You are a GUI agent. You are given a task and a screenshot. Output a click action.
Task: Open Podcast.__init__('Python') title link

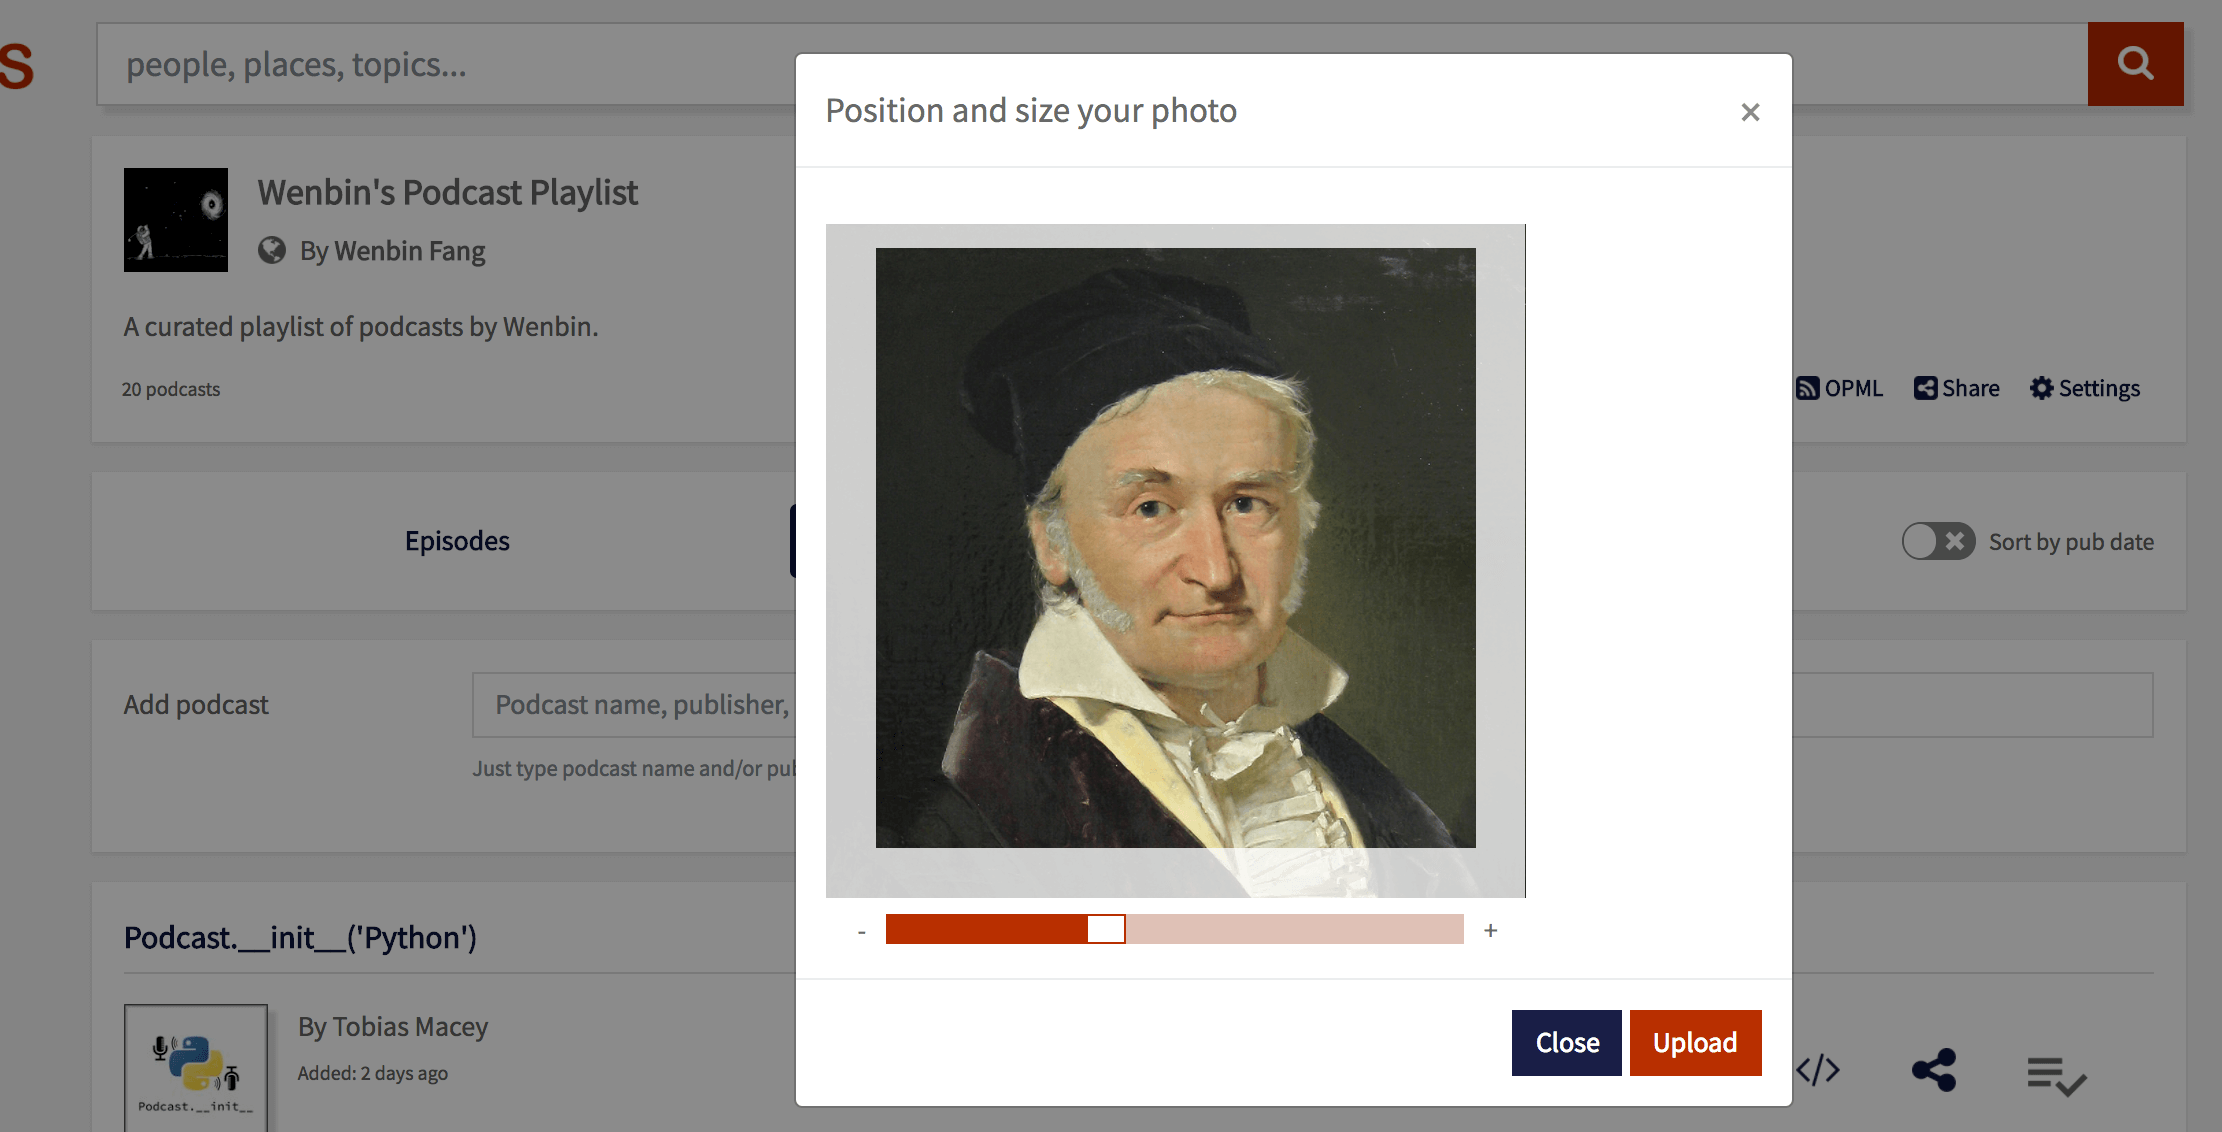300,938
